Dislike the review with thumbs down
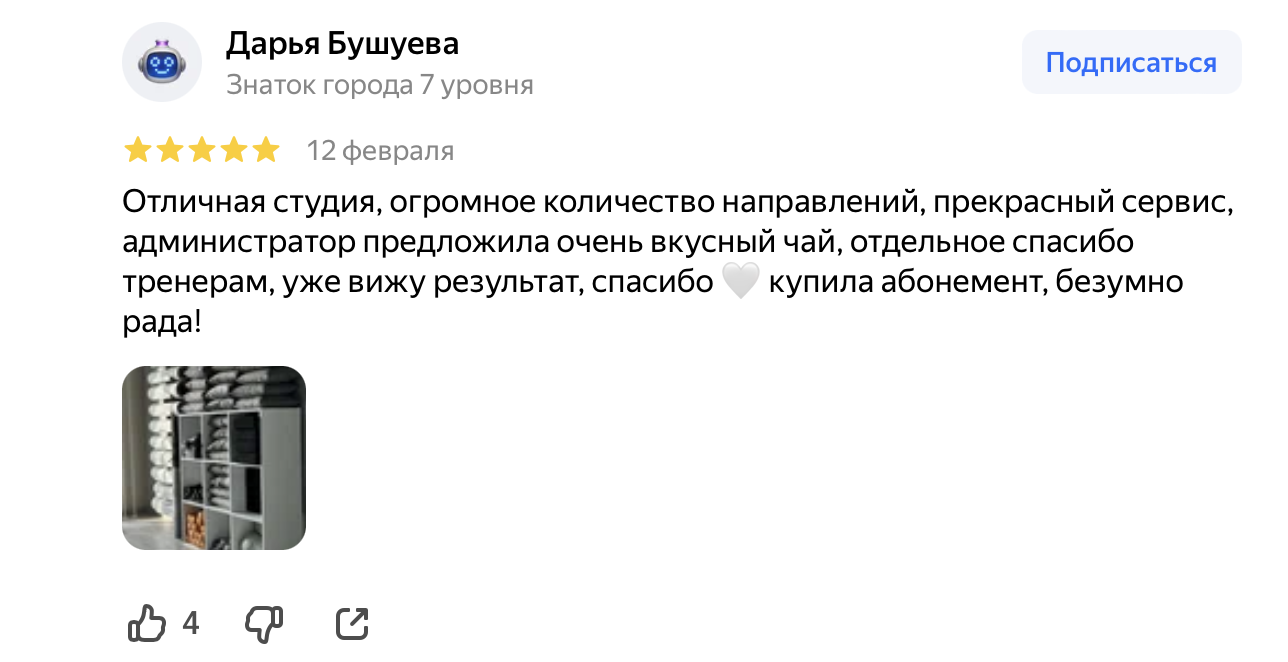 (265, 624)
